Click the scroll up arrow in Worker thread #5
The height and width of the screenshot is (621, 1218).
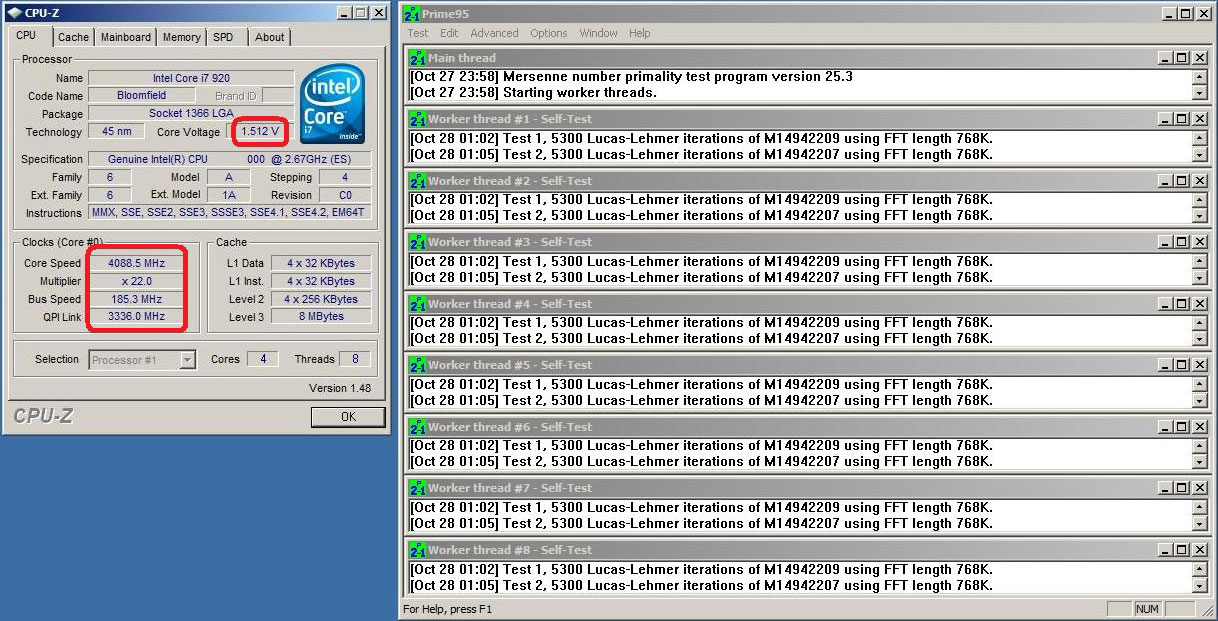(1200, 384)
